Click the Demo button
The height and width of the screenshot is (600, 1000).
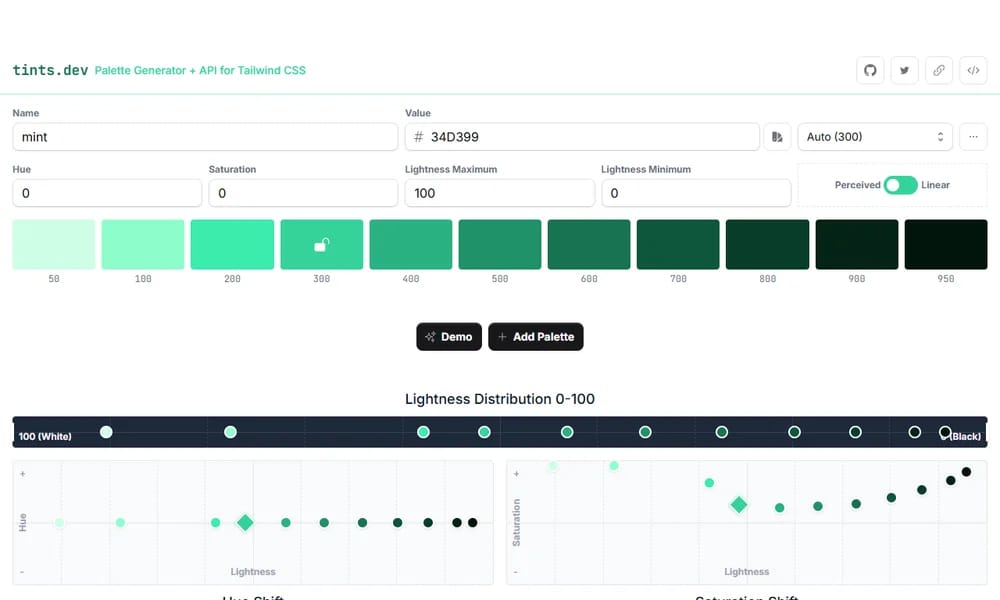(x=449, y=337)
